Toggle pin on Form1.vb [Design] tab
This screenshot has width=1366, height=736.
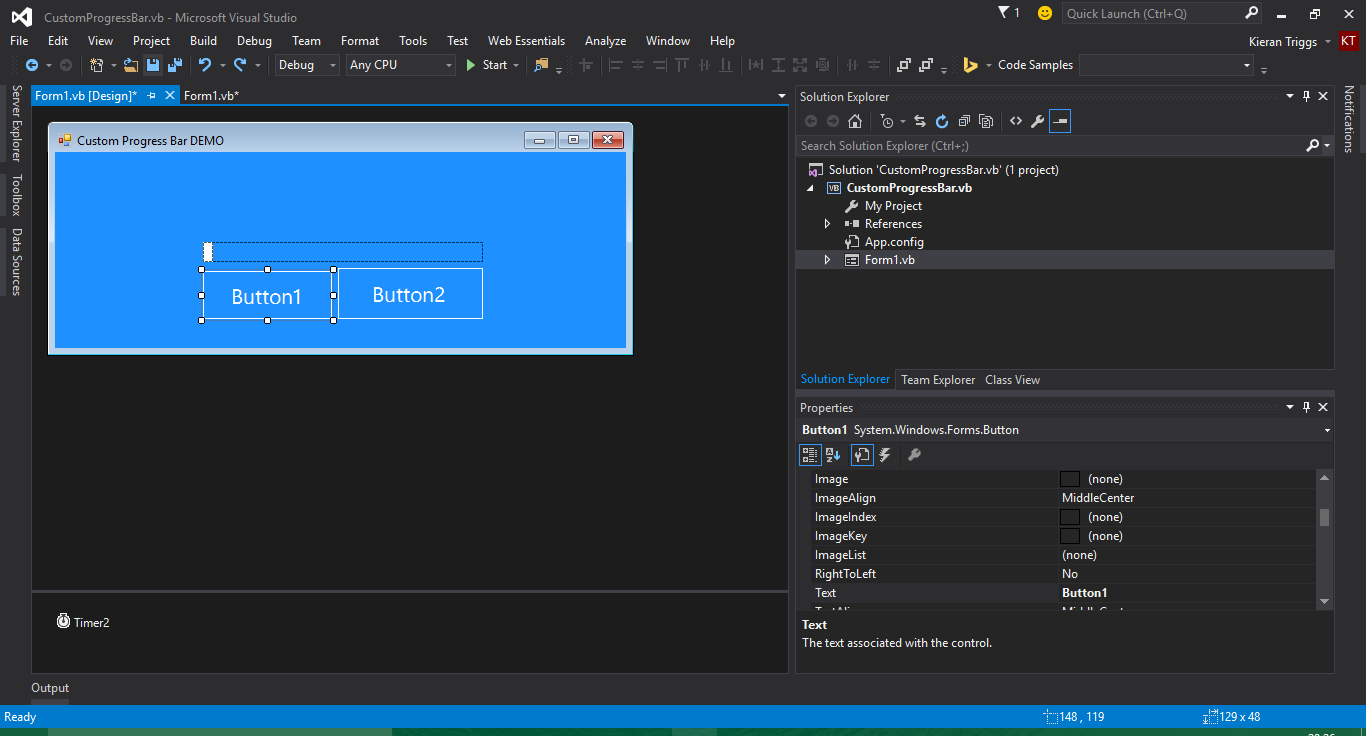tap(152, 95)
